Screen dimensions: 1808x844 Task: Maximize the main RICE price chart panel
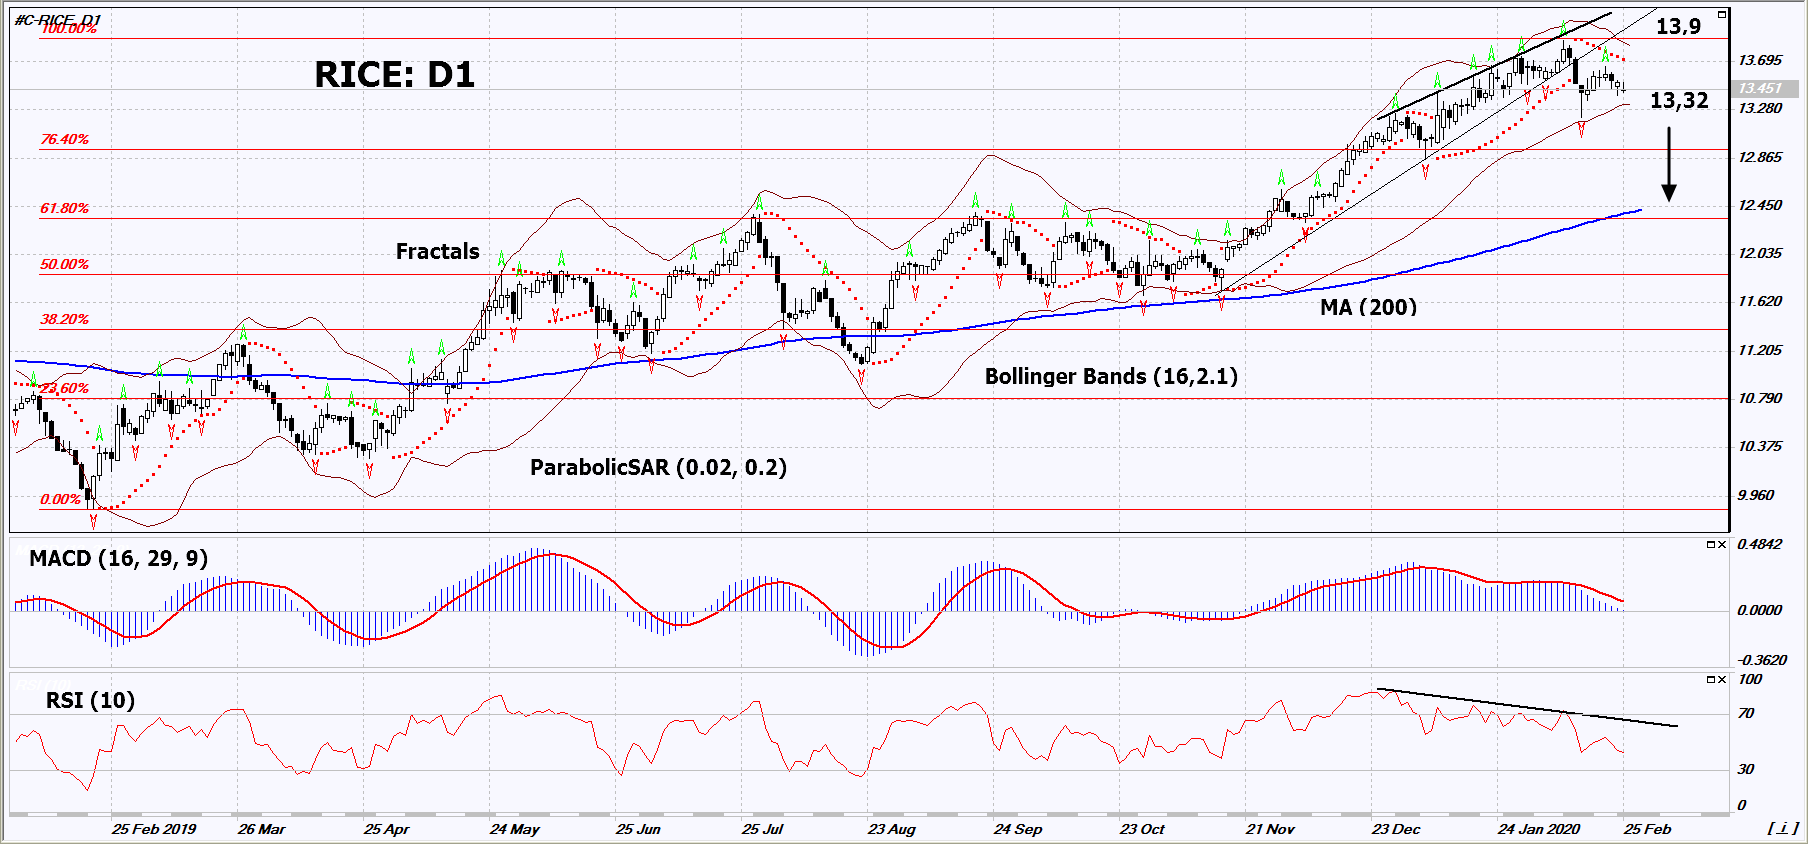[x=1721, y=15]
